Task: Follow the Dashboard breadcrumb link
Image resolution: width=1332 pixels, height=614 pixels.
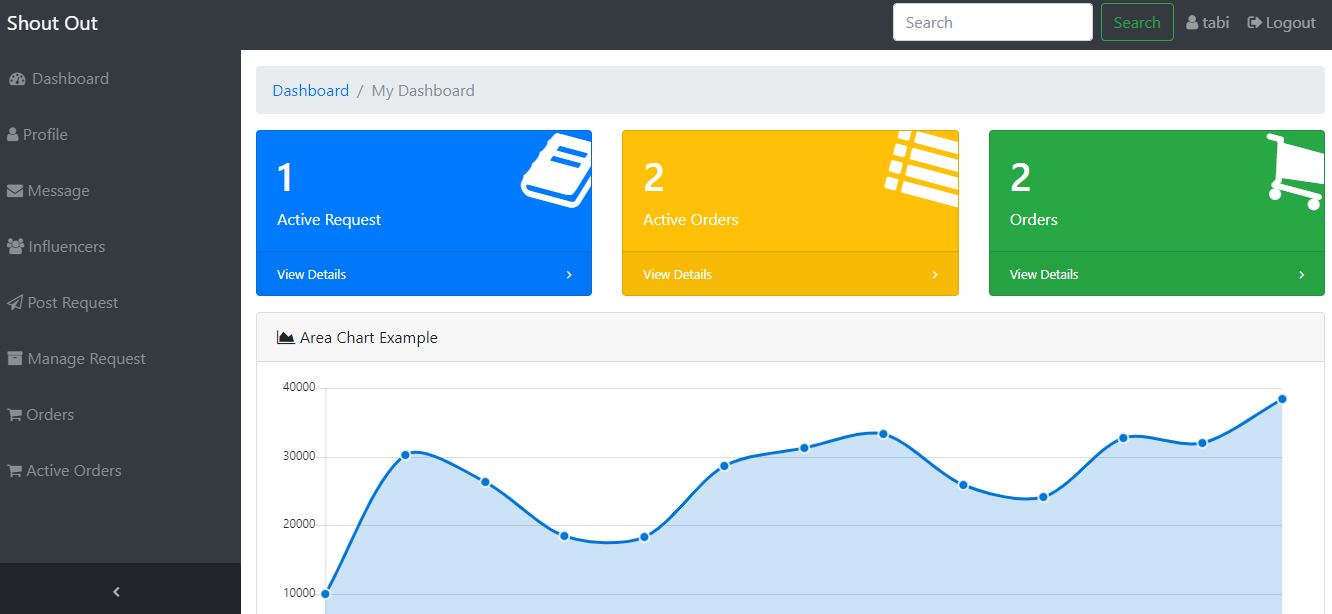Action: point(311,91)
